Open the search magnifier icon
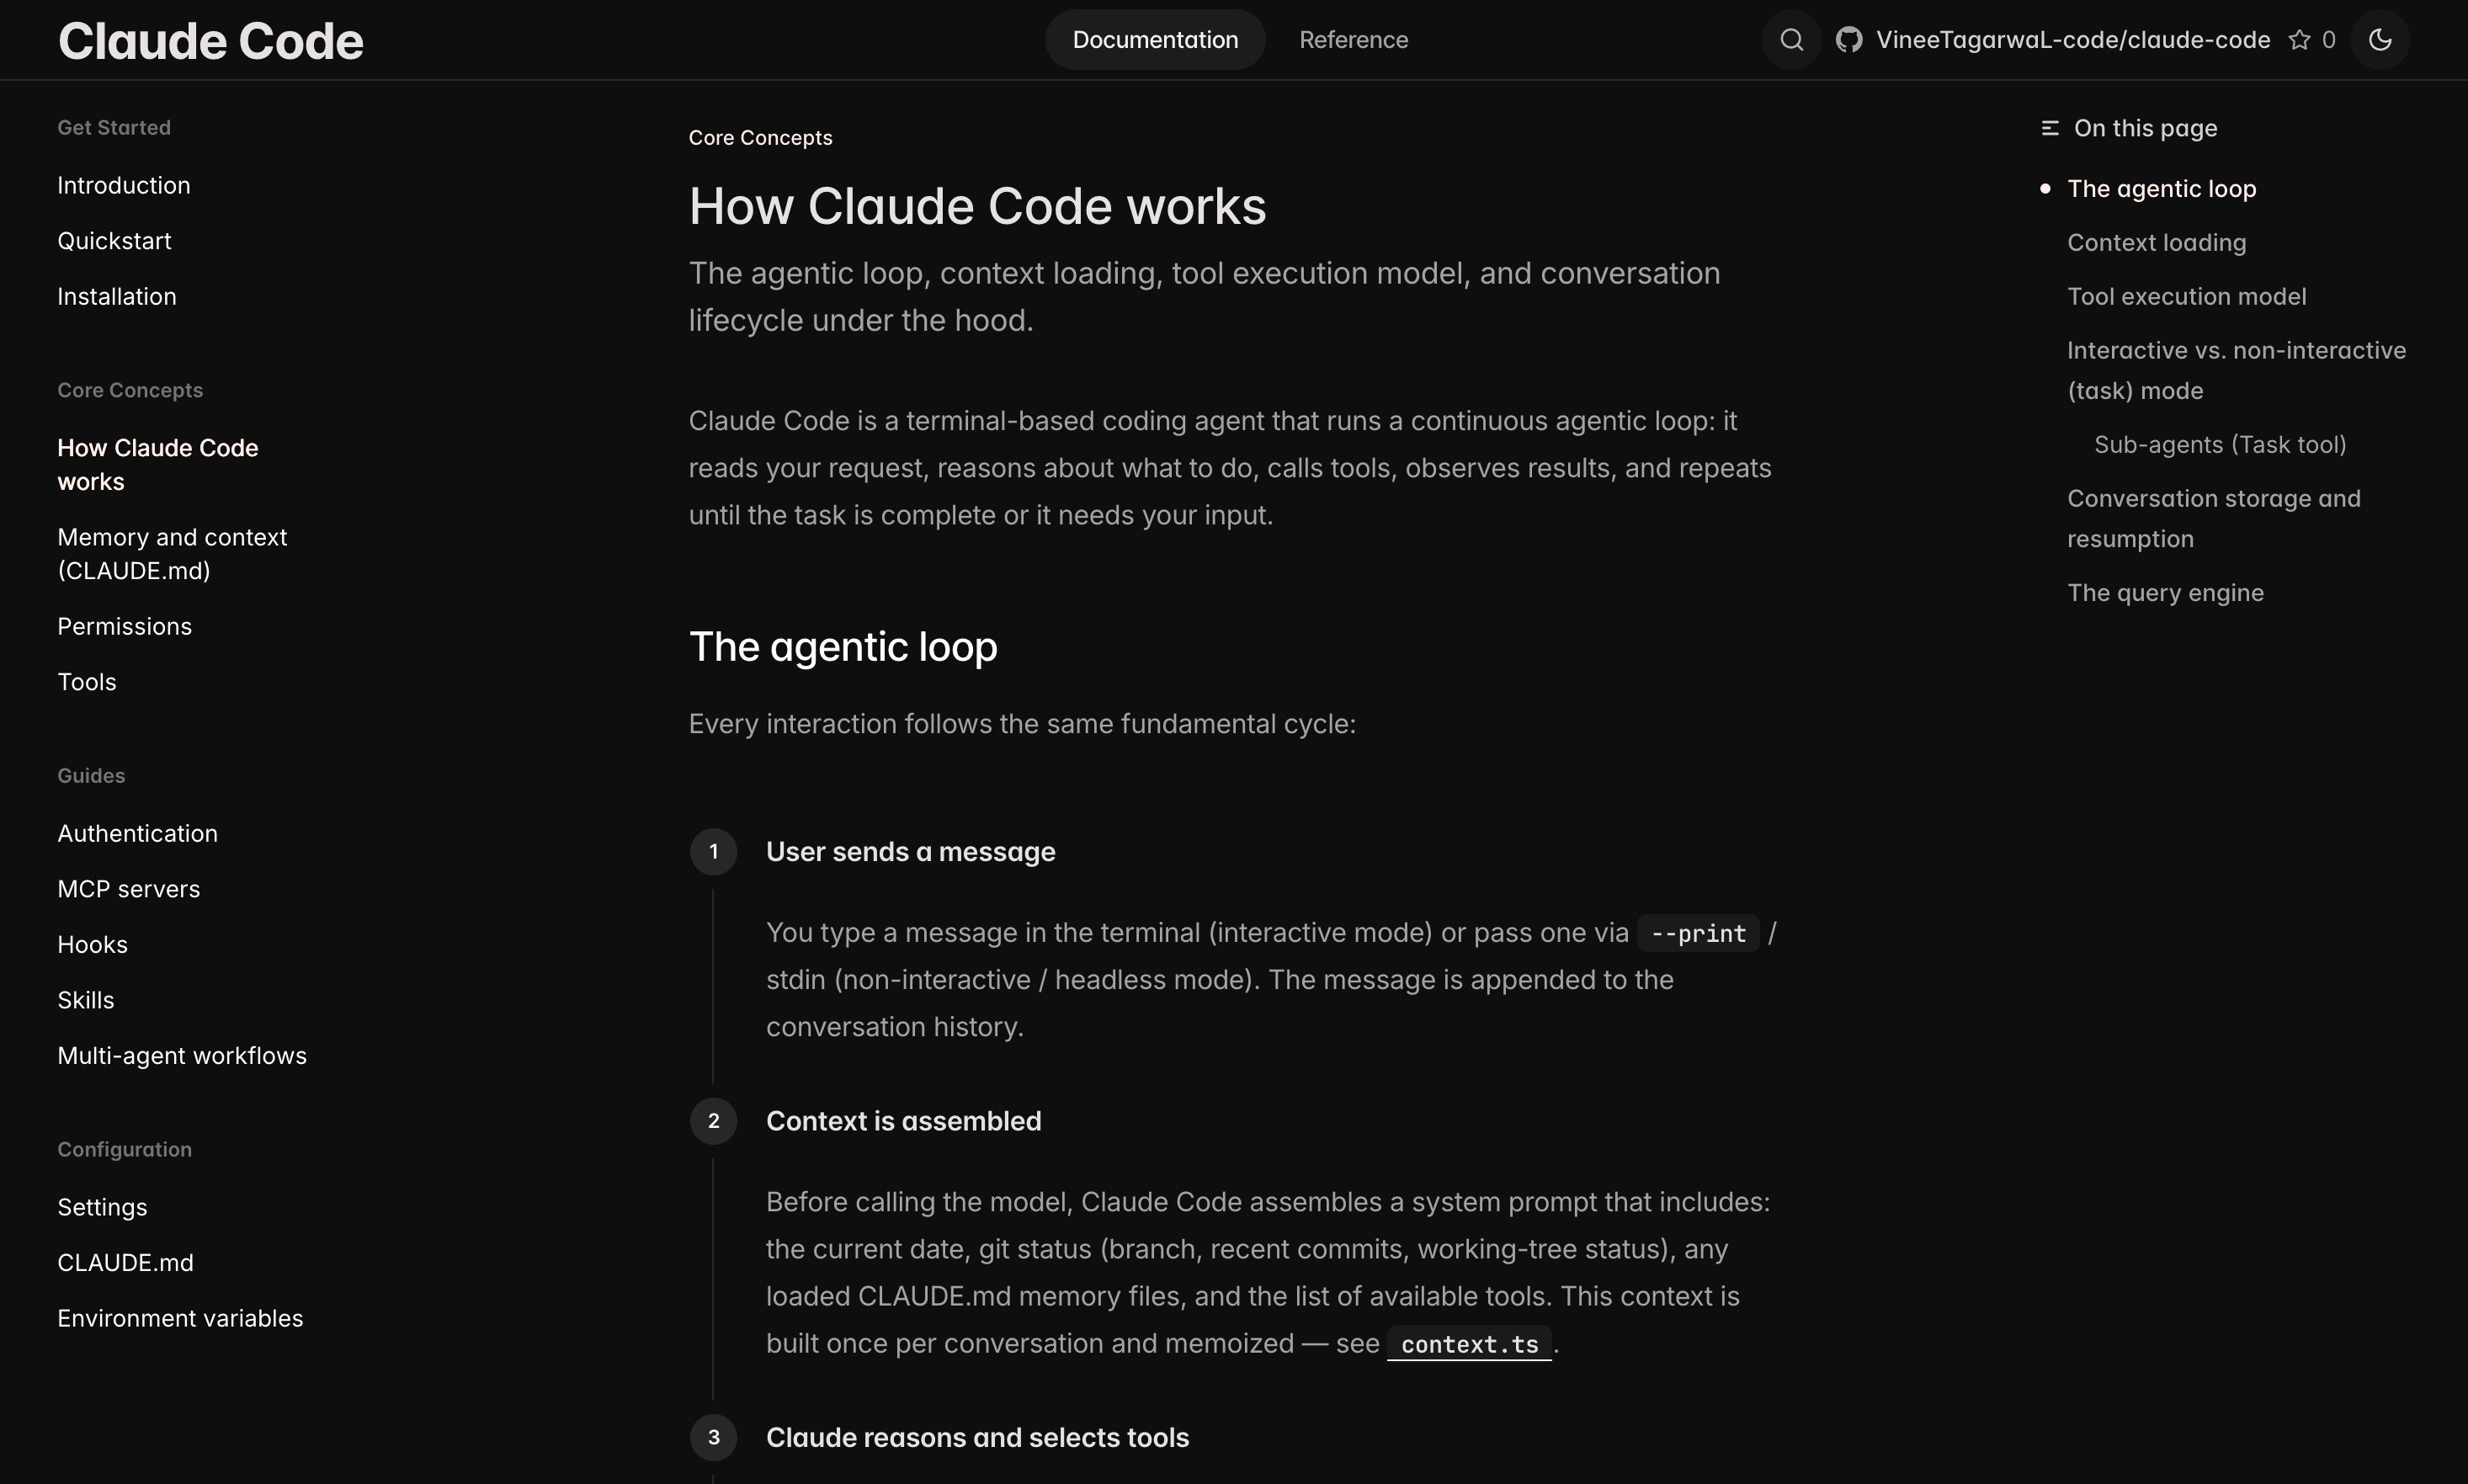2468x1484 pixels. (x=1791, y=40)
